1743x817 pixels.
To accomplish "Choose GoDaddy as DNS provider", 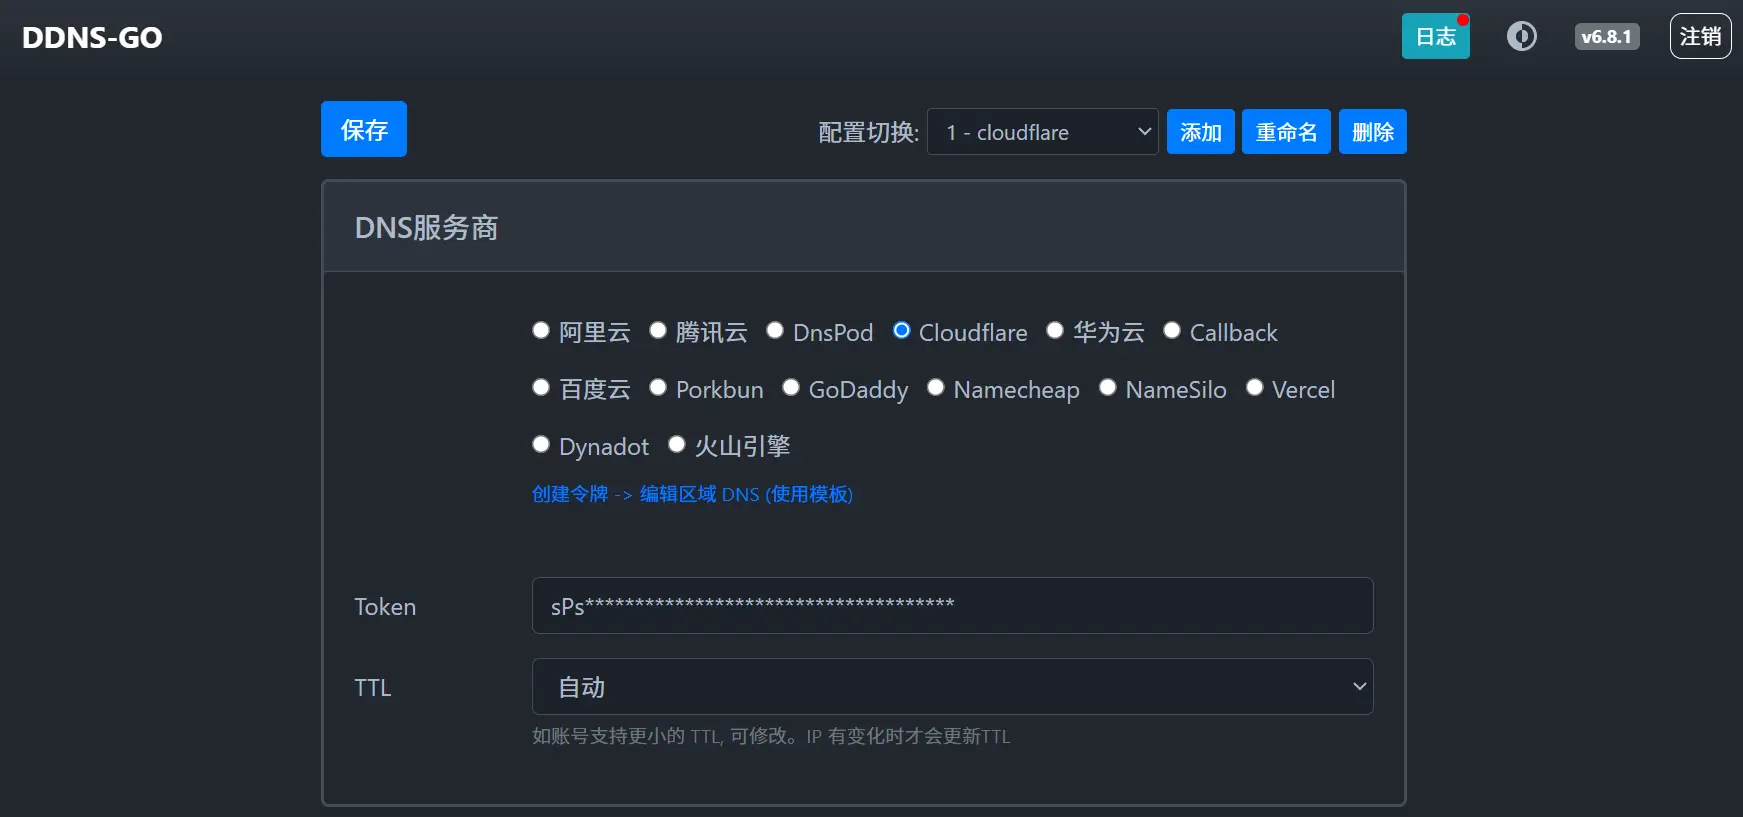I will coord(791,387).
